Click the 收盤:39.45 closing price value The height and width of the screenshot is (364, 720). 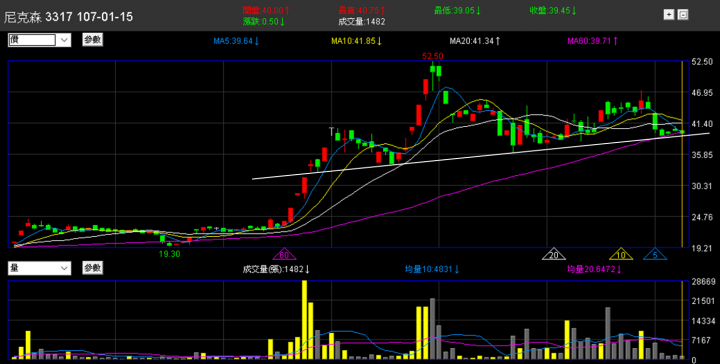553,10
